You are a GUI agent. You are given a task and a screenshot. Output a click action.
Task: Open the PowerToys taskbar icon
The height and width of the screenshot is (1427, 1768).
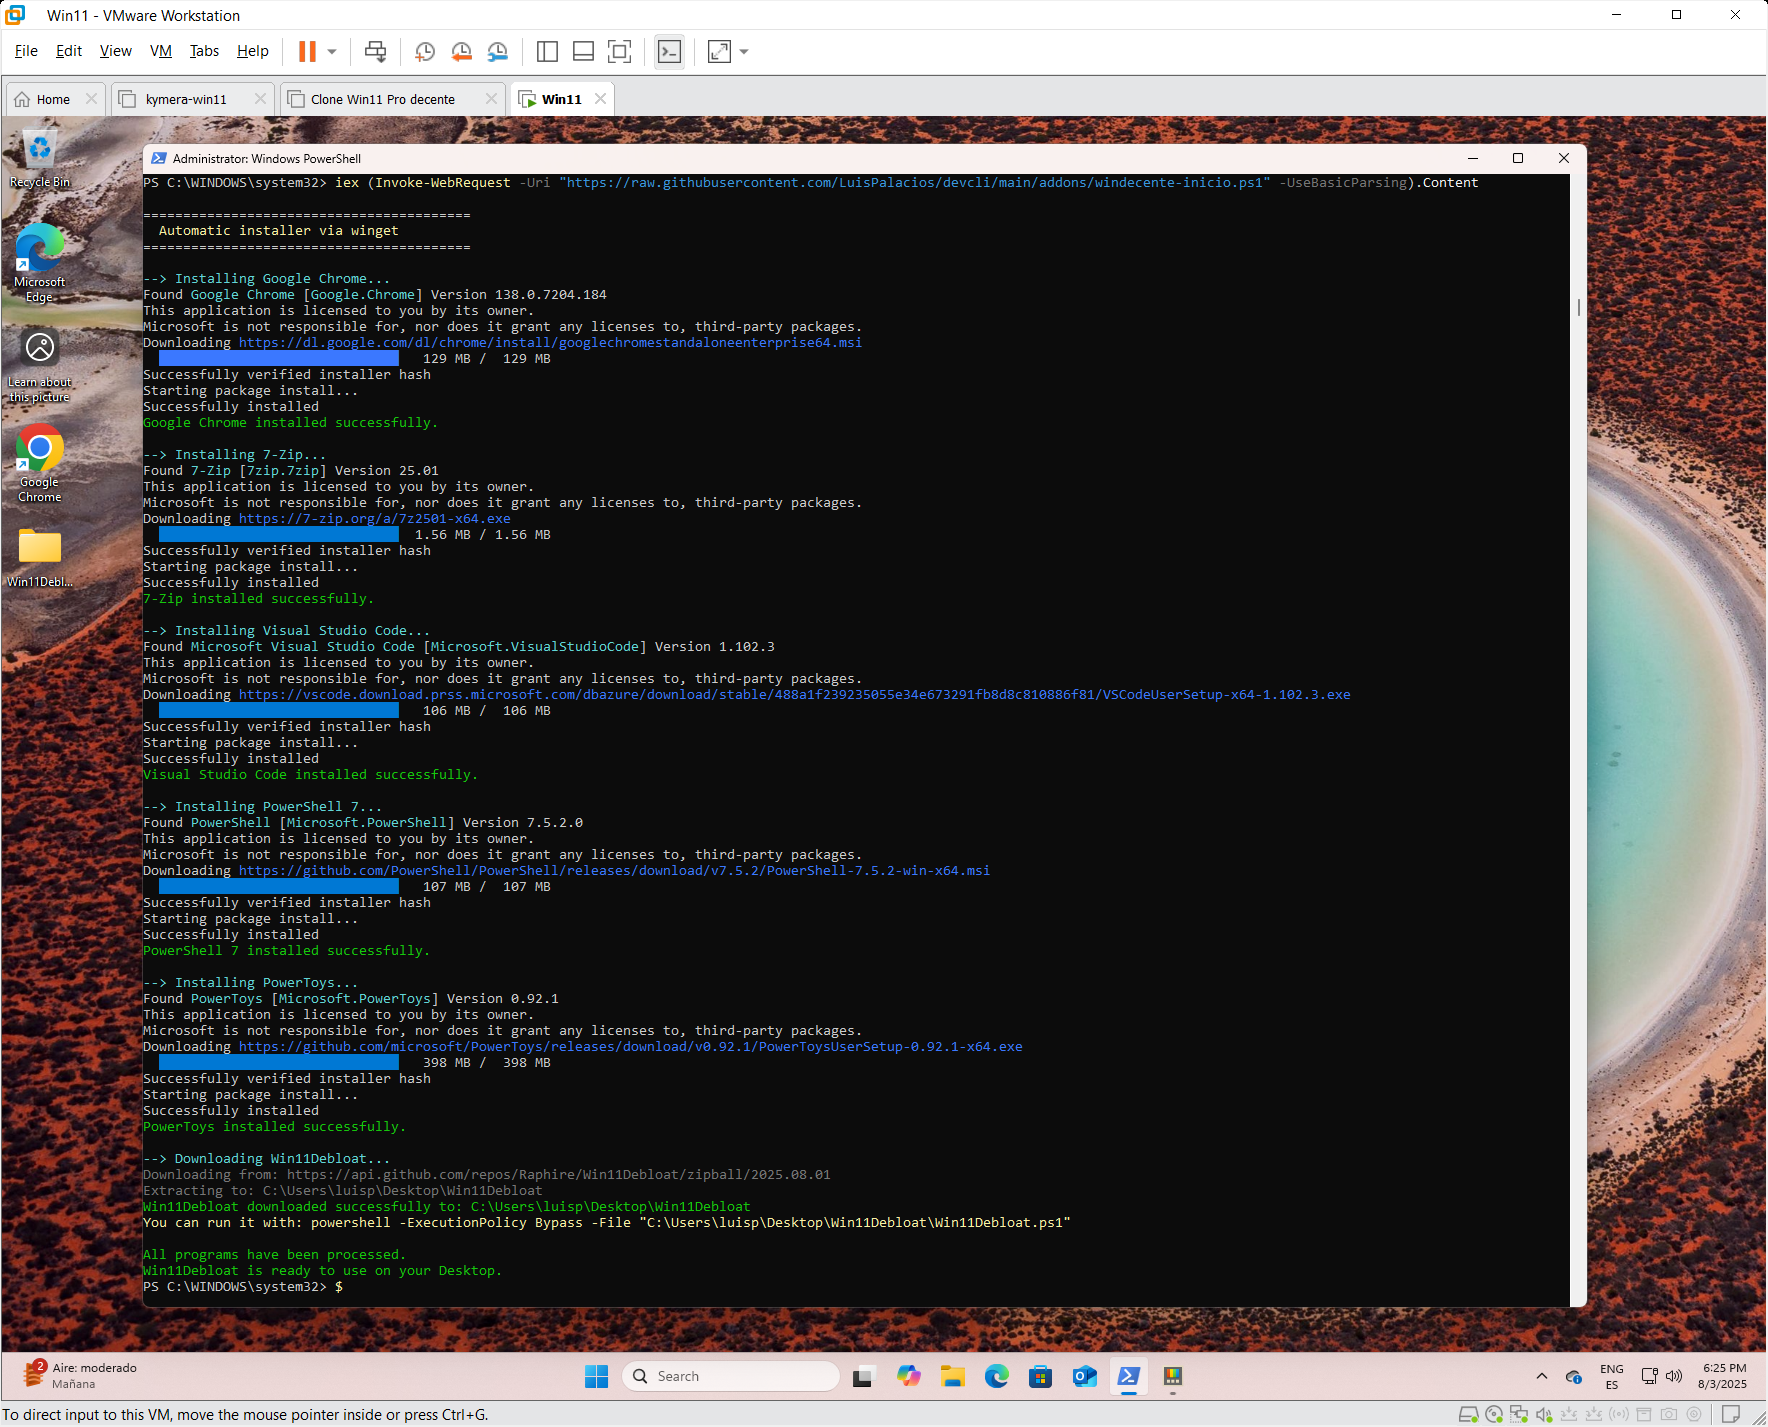[x=1172, y=1377]
